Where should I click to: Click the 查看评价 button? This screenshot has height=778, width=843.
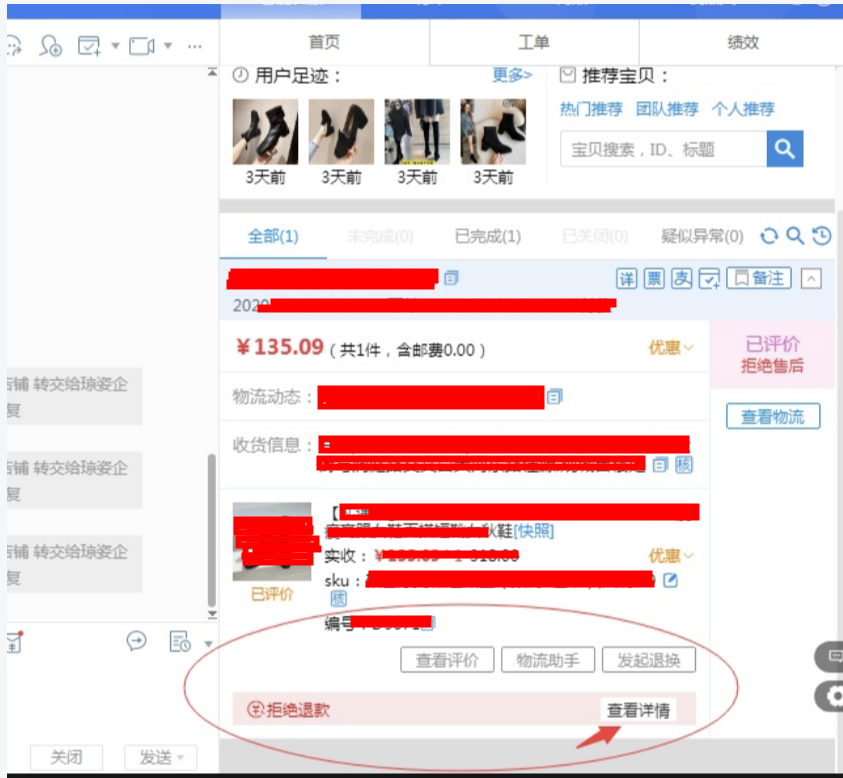[447, 660]
